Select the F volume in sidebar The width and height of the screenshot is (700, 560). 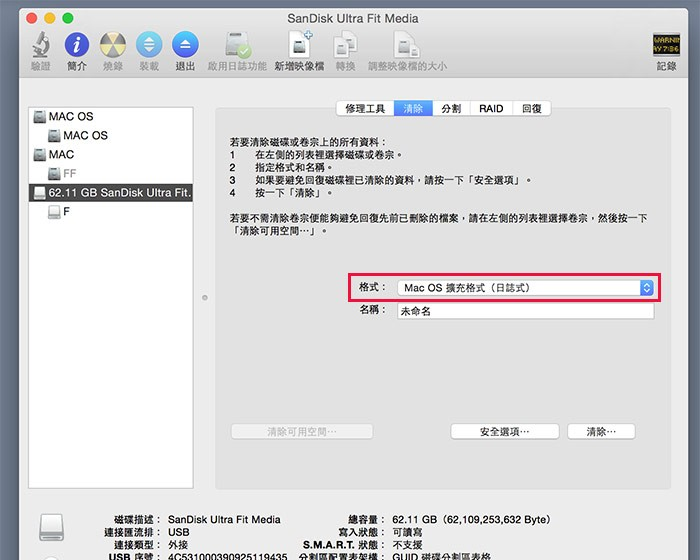pos(111,211)
